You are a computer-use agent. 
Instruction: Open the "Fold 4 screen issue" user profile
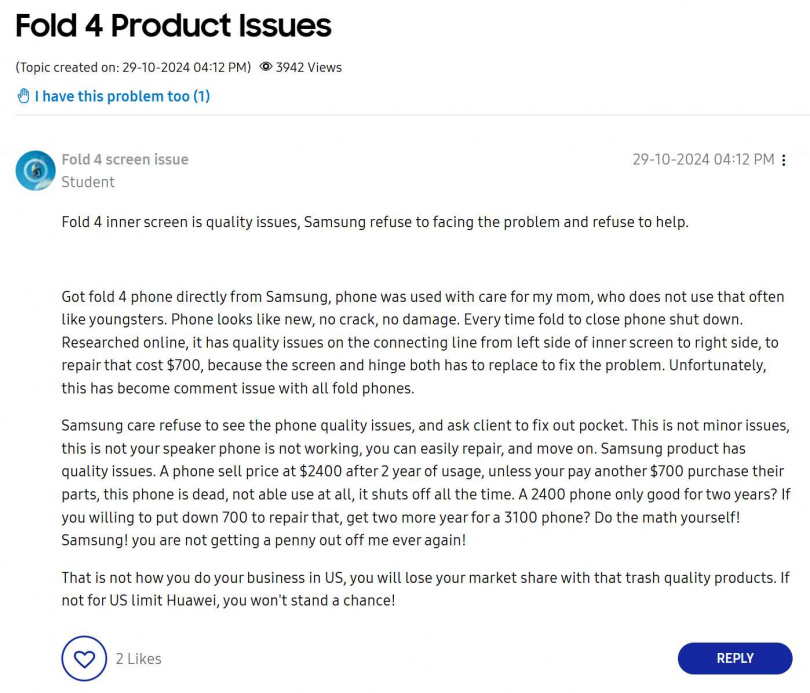pyautogui.click(x=125, y=159)
